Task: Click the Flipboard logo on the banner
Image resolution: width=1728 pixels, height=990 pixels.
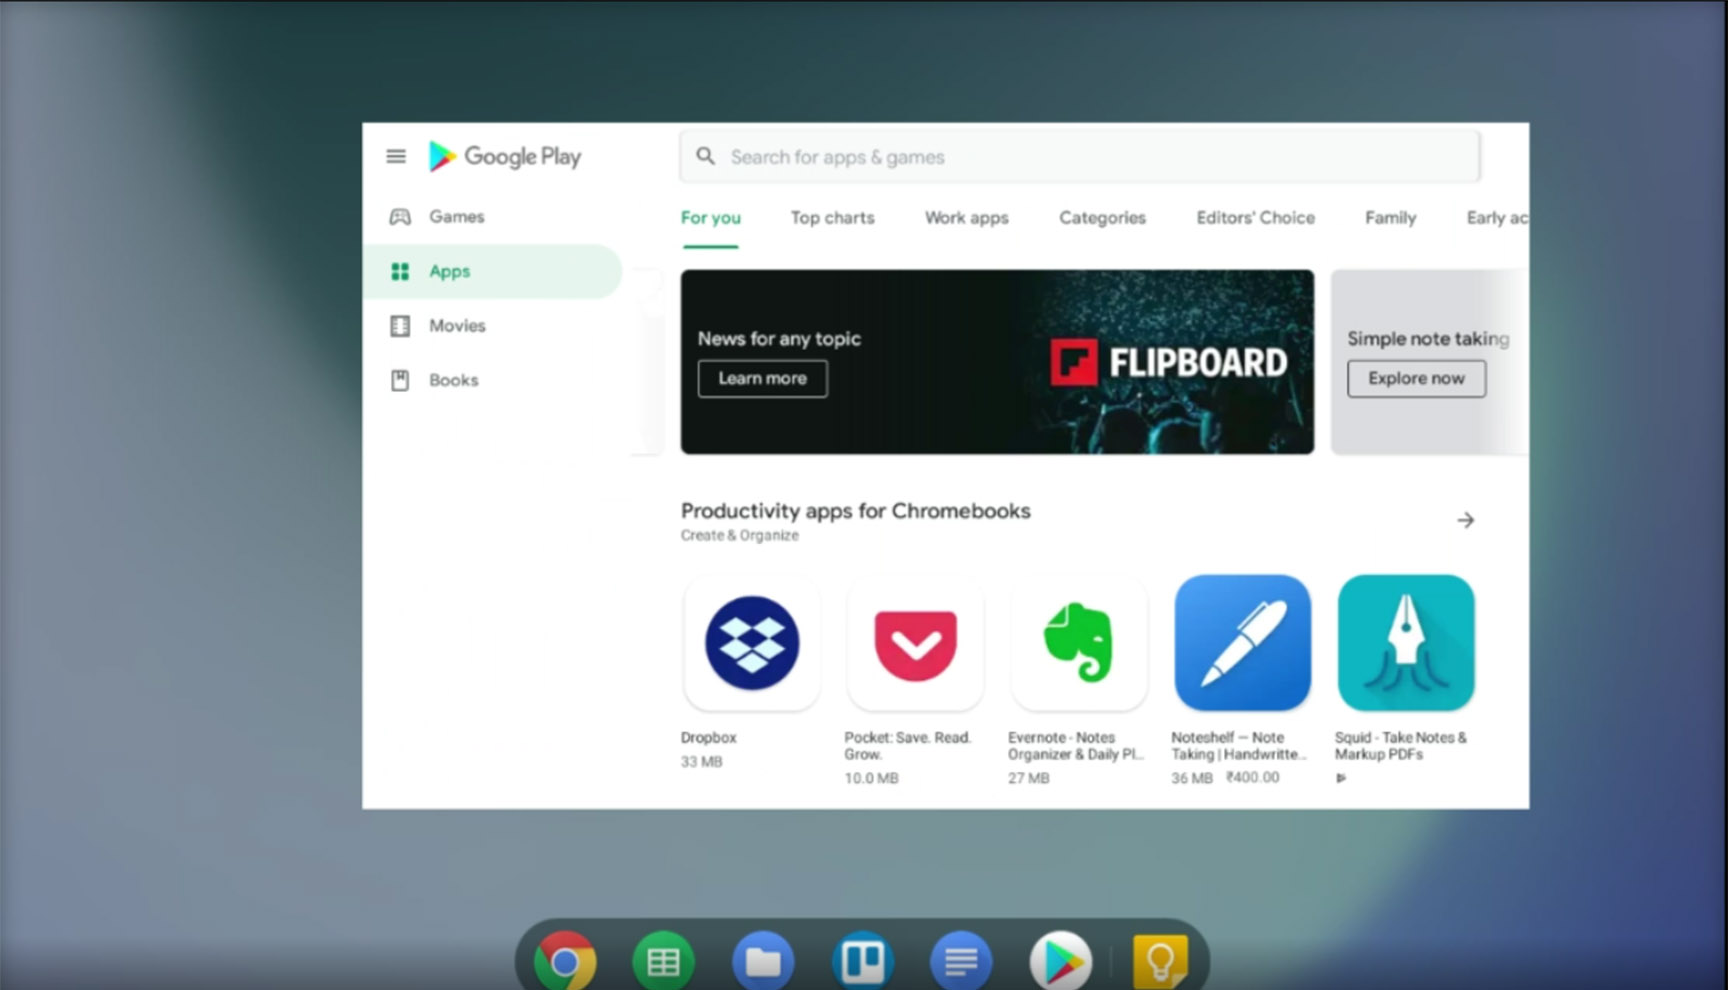Action: 1169,362
